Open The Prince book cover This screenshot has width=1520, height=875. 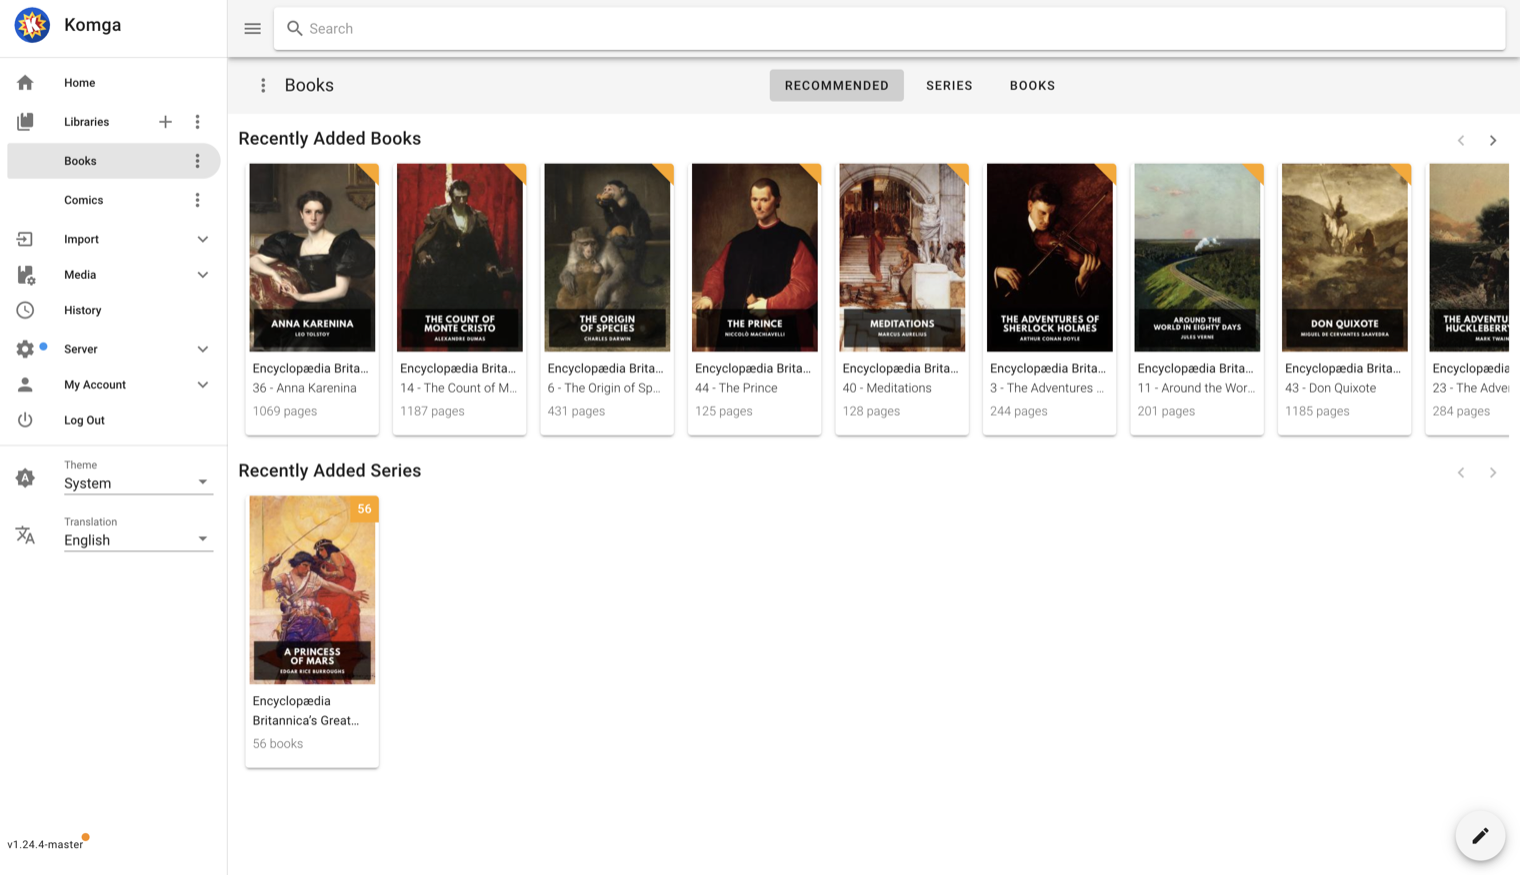click(755, 258)
